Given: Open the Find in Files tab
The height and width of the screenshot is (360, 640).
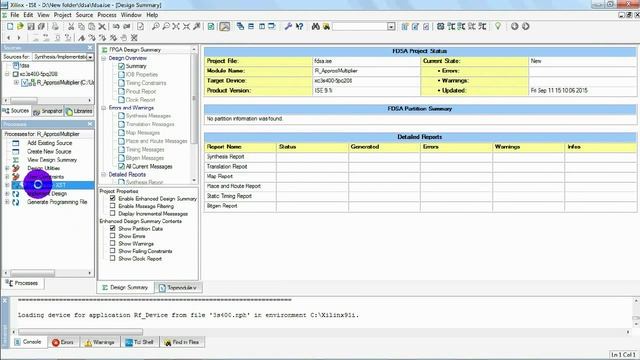Looking at the screenshot, I should (182, 342).
